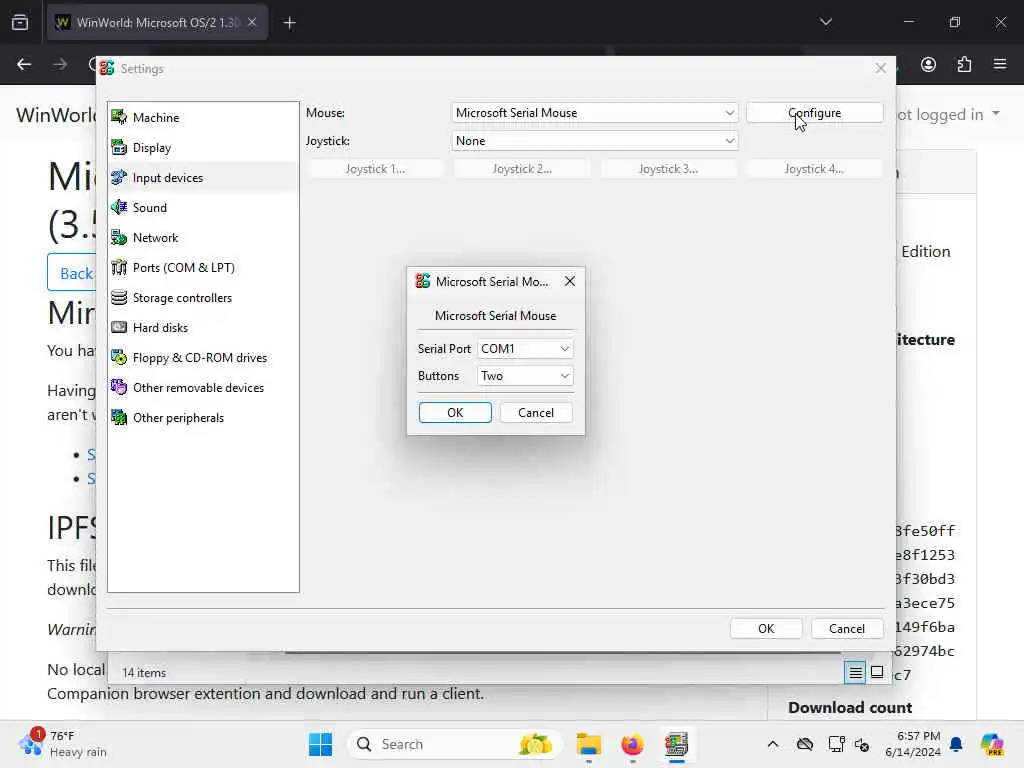Screen dimensions: 1024x768
Task: Confirm the mouse dialog with OK
Action: coord(455,413)
